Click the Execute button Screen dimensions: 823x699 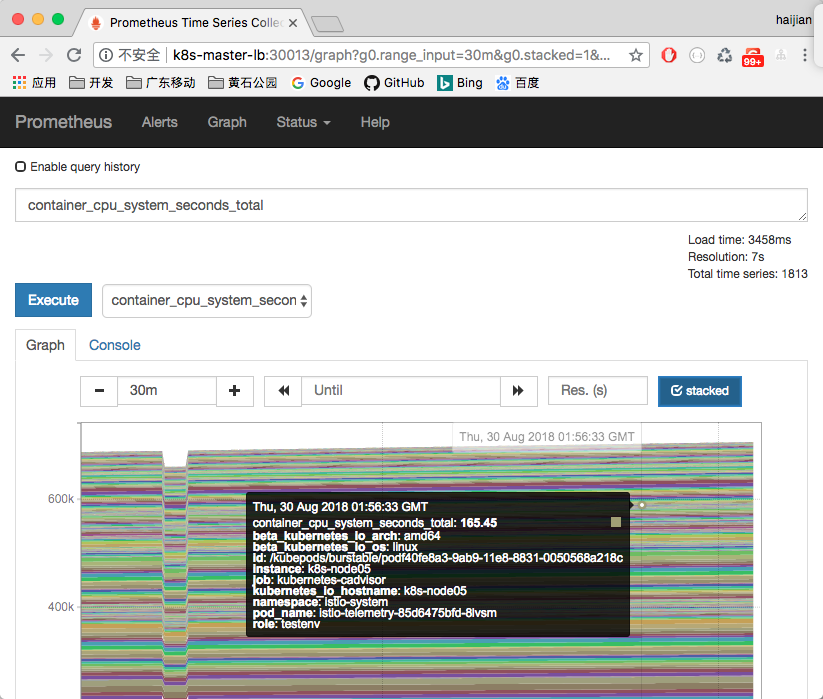54,300
